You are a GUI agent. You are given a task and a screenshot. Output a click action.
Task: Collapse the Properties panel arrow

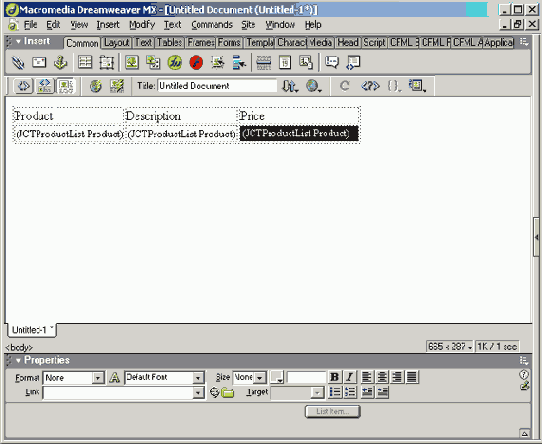pyautogui.click(x=18, y=361)
